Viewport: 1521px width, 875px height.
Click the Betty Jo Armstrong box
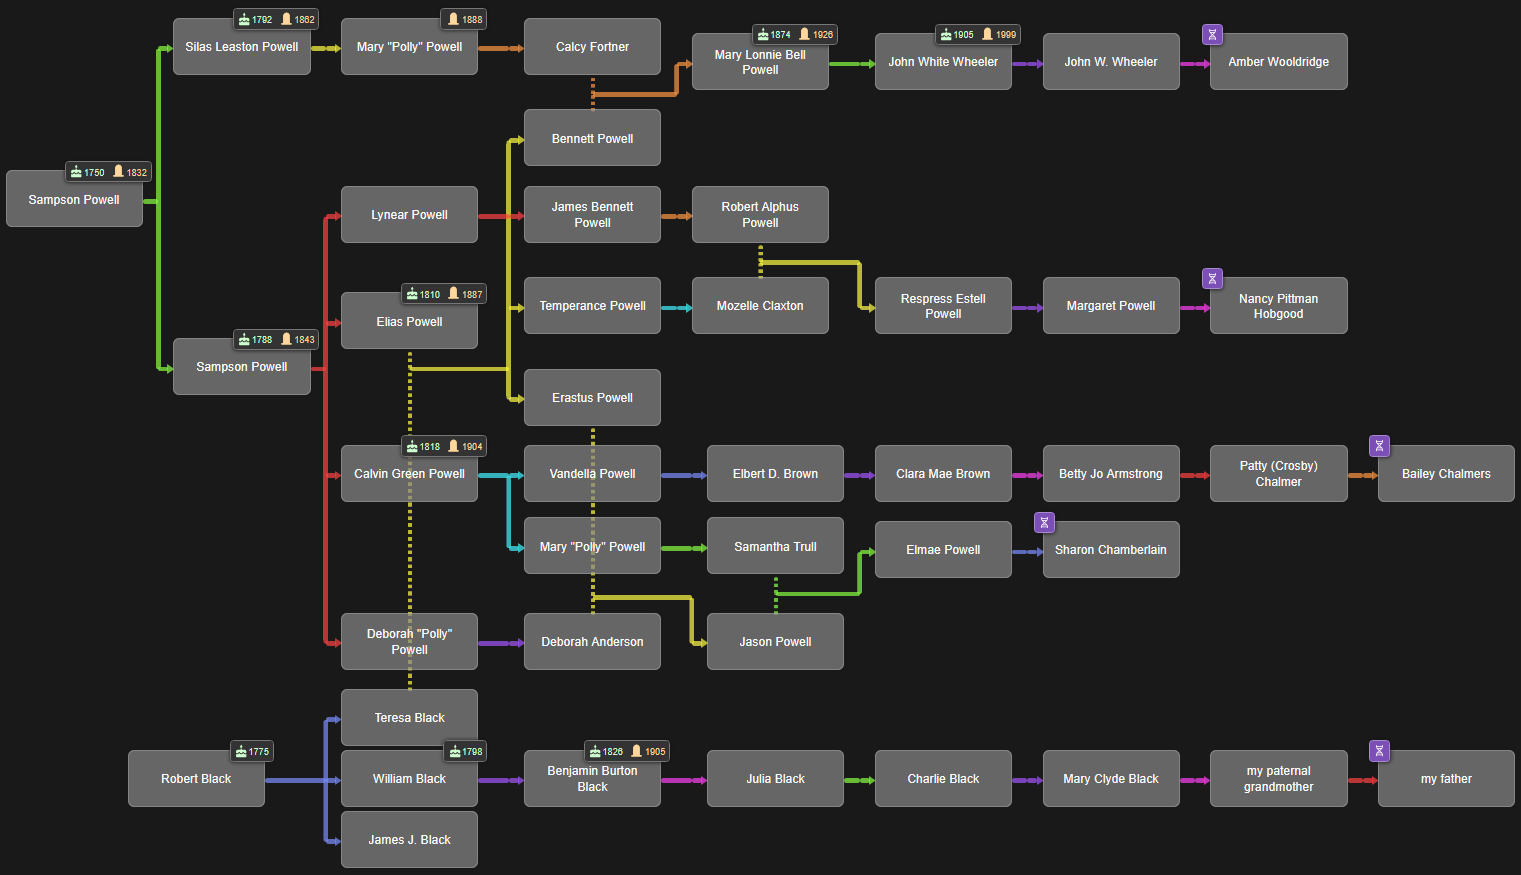pos(1110,474)
